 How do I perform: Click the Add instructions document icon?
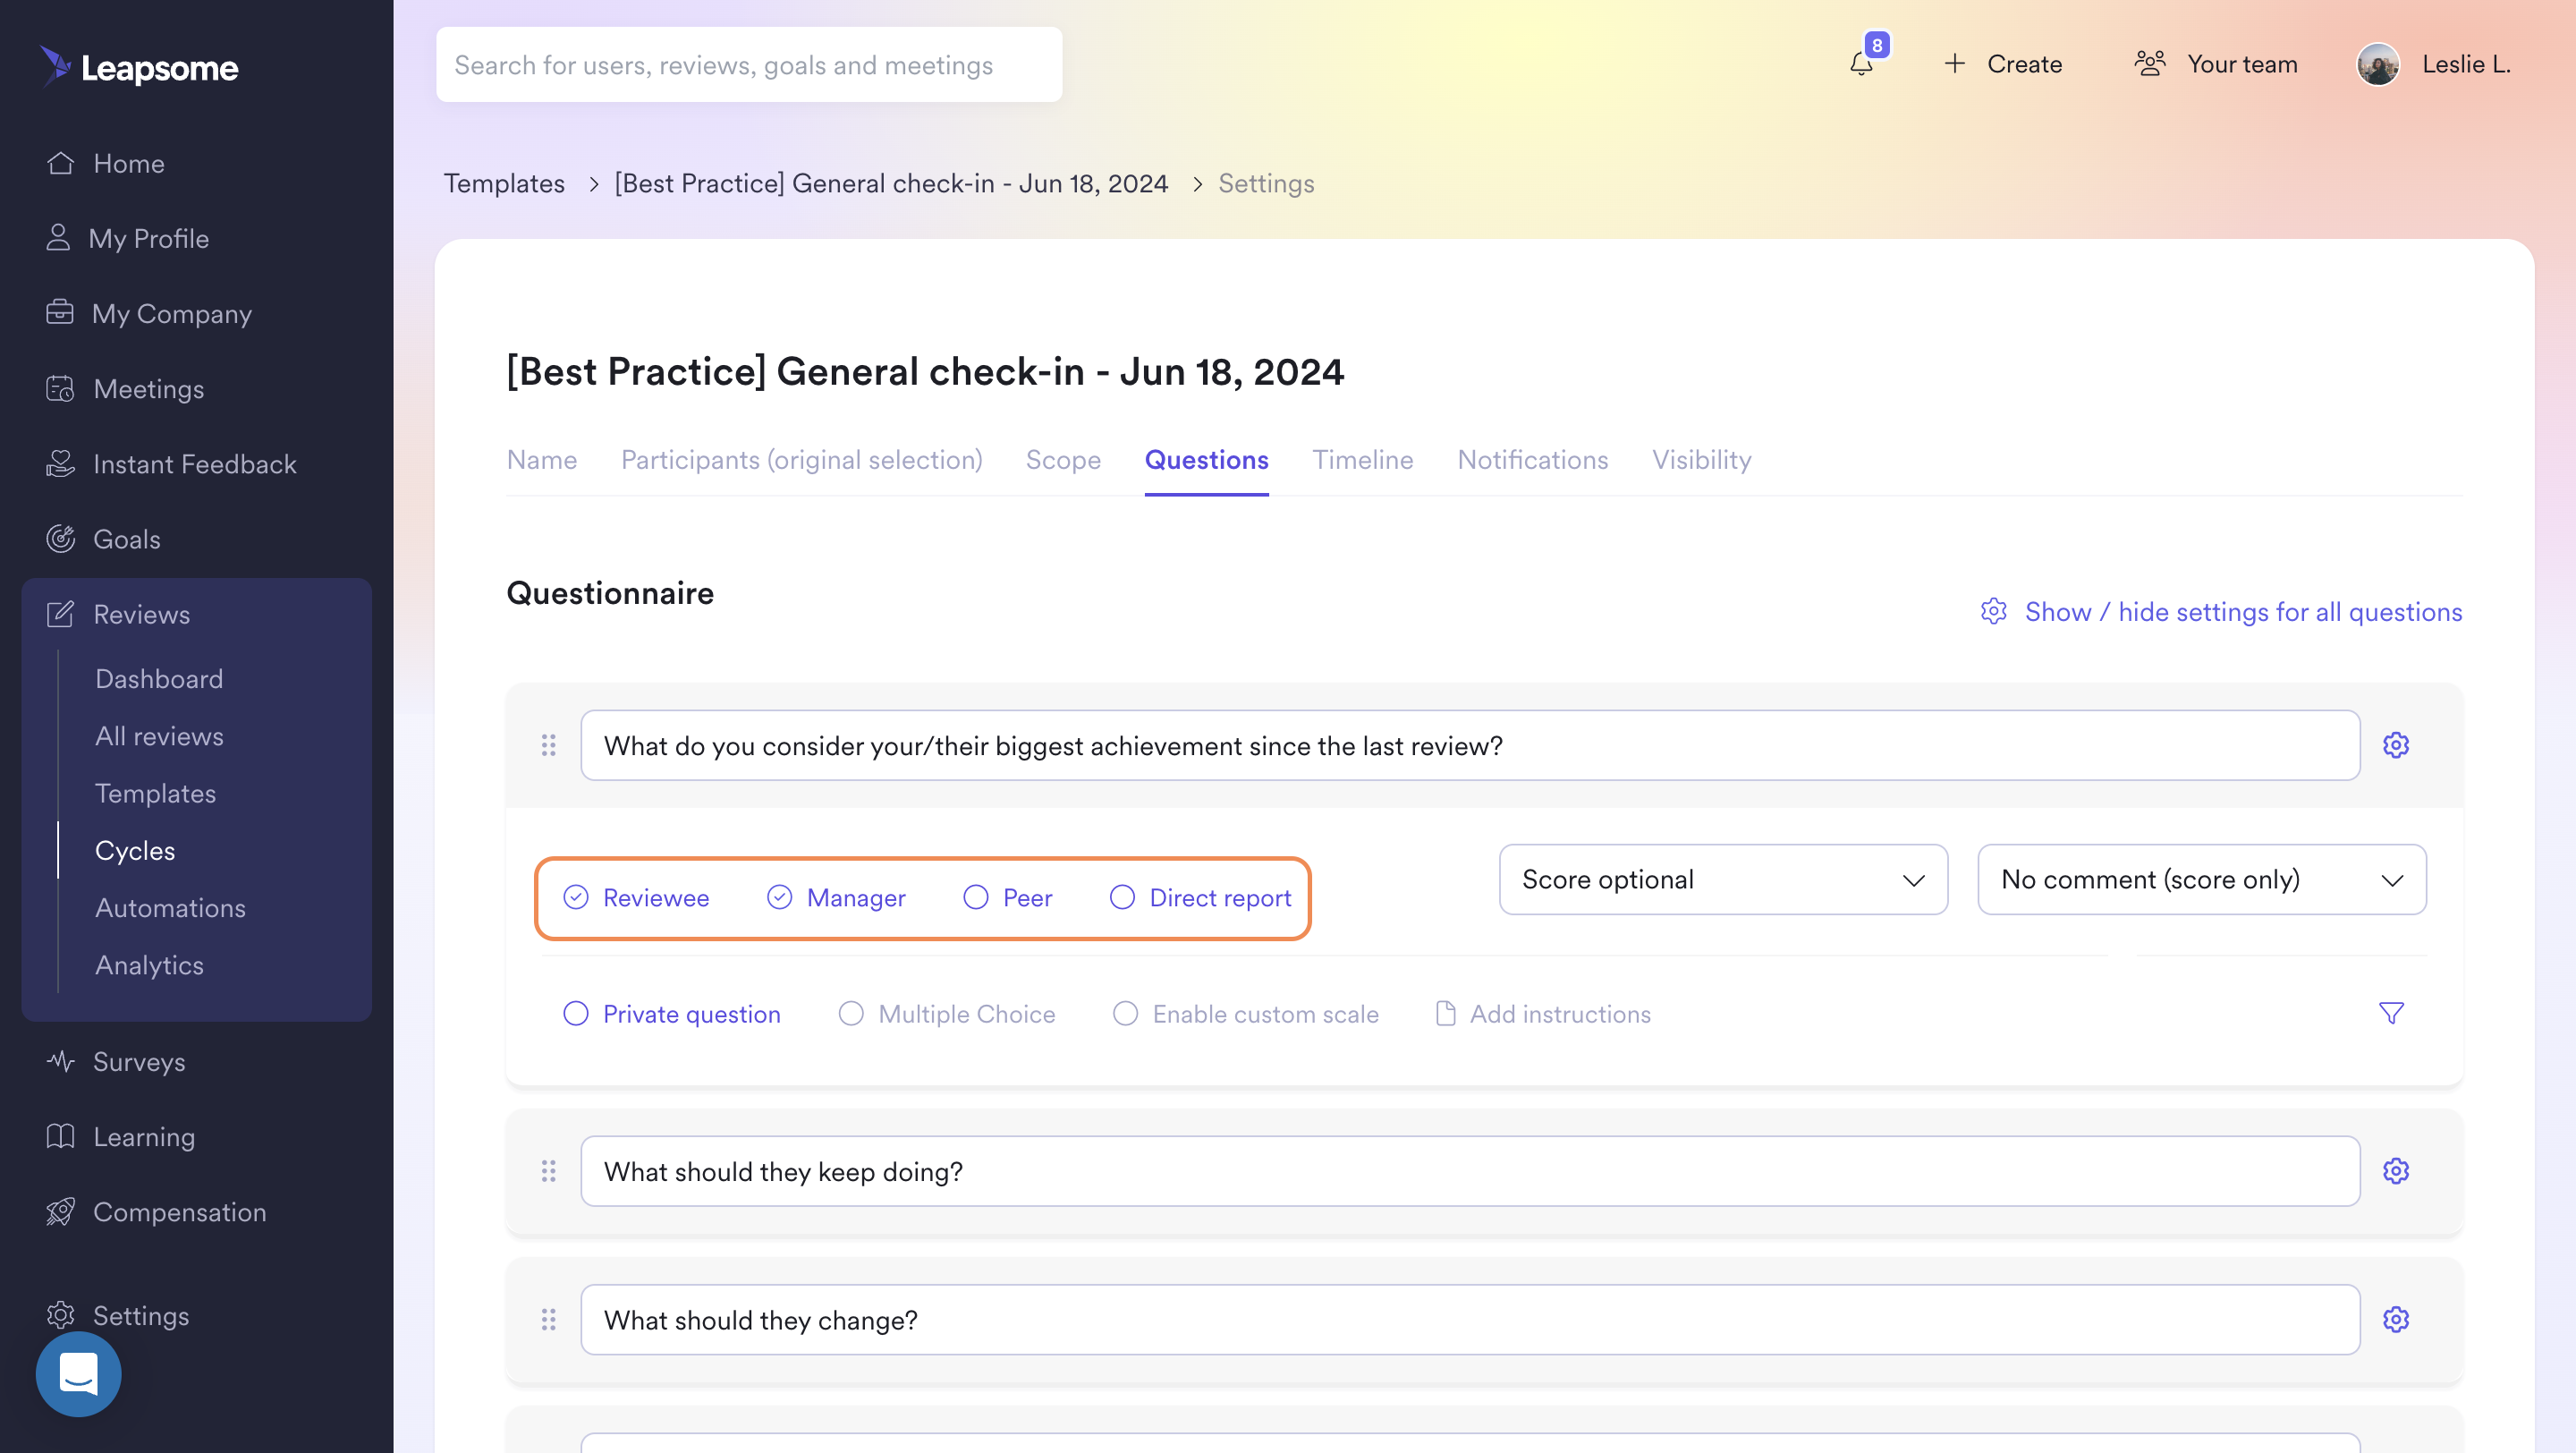coord(1445,1013)
